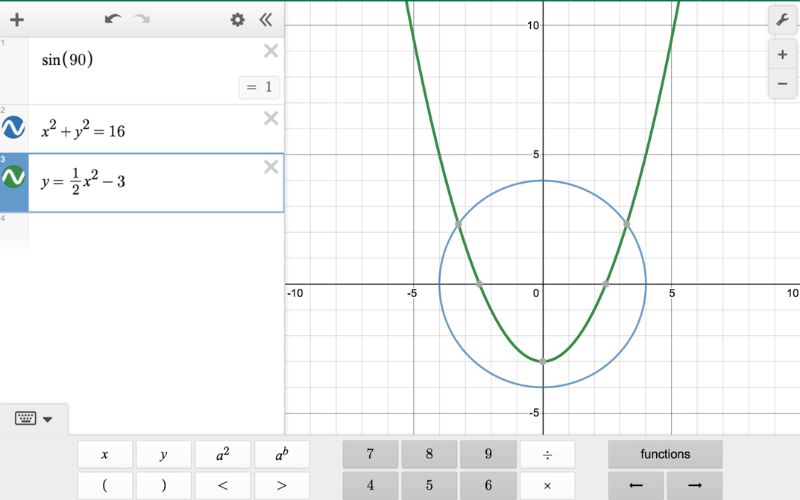Zoom out of the graph
Image resolution: width=800 pixels, height=500 pixels.
782,84
